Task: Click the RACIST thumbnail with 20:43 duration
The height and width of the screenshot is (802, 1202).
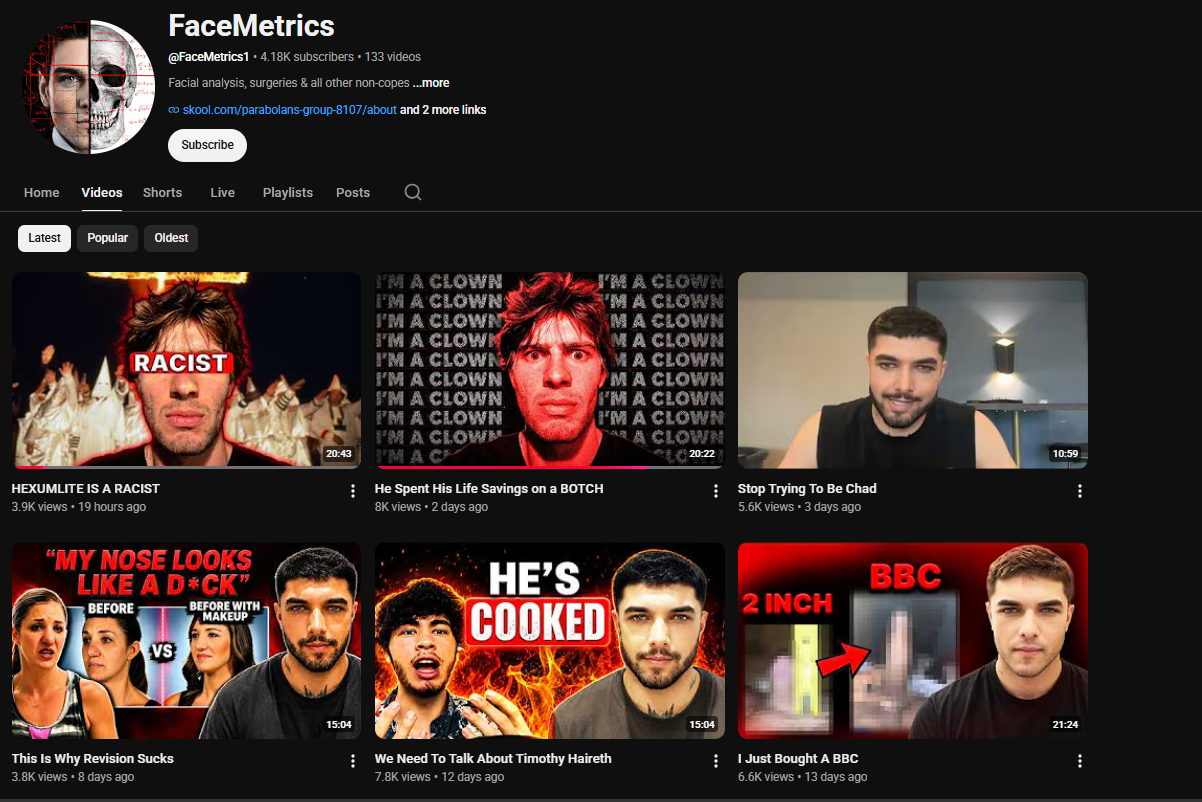Action: coord(186,370)
